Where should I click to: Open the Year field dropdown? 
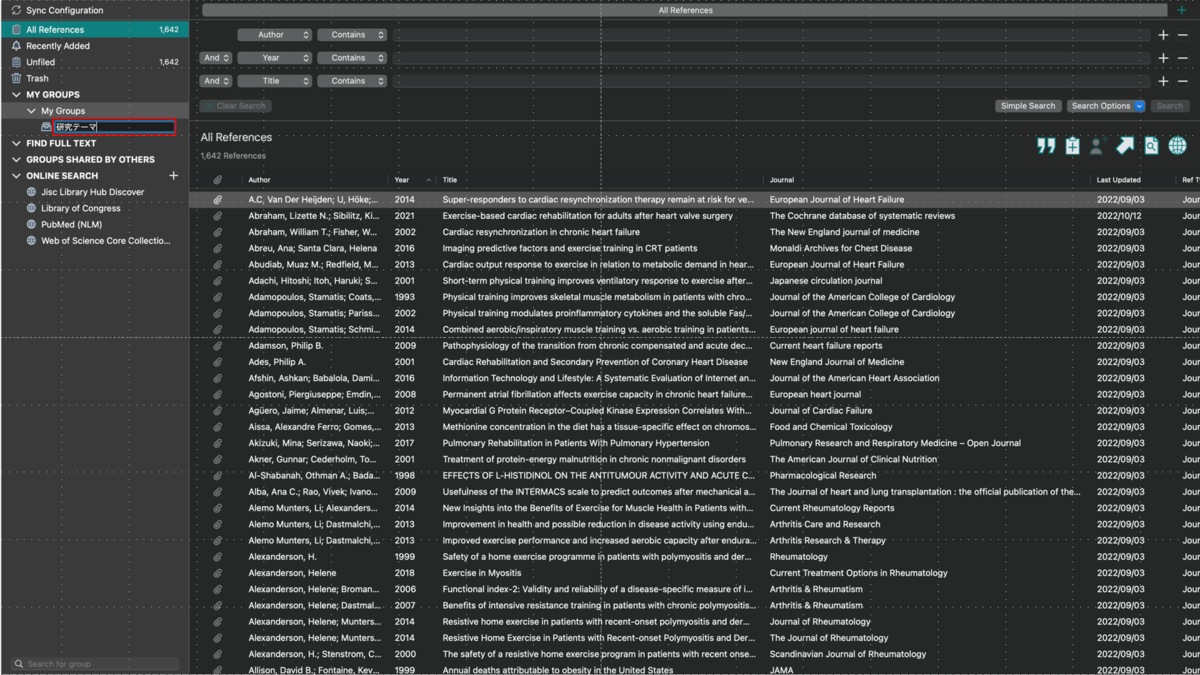(x=274, y=58)
